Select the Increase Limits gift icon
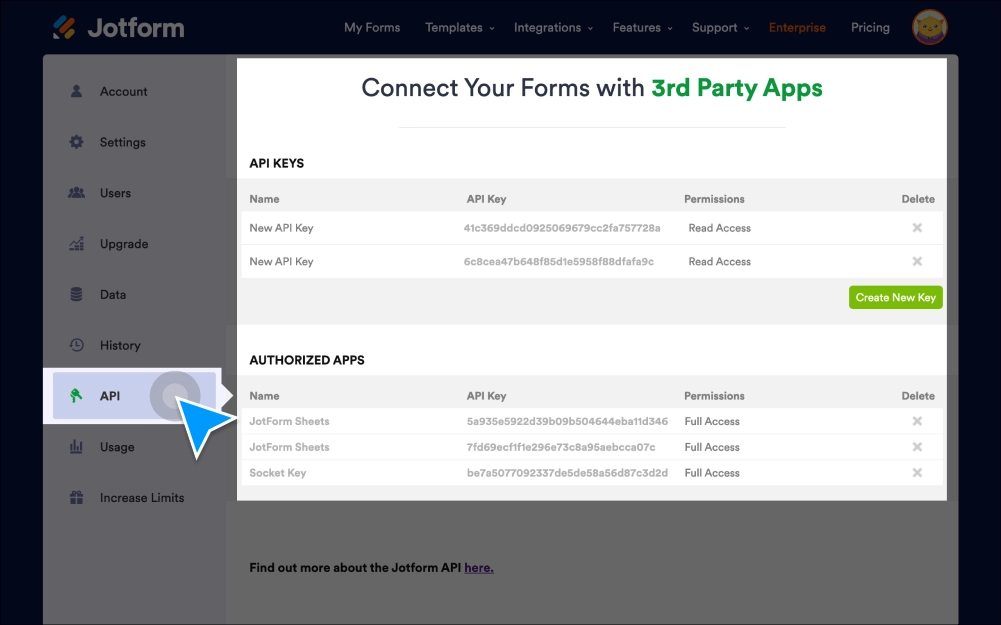The image size is (1001, 625). pyautogui.click(x=76, y=497)
